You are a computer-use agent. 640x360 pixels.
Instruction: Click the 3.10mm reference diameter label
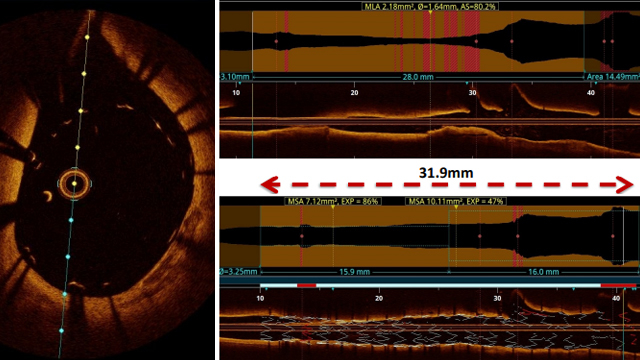pos(235,77)
